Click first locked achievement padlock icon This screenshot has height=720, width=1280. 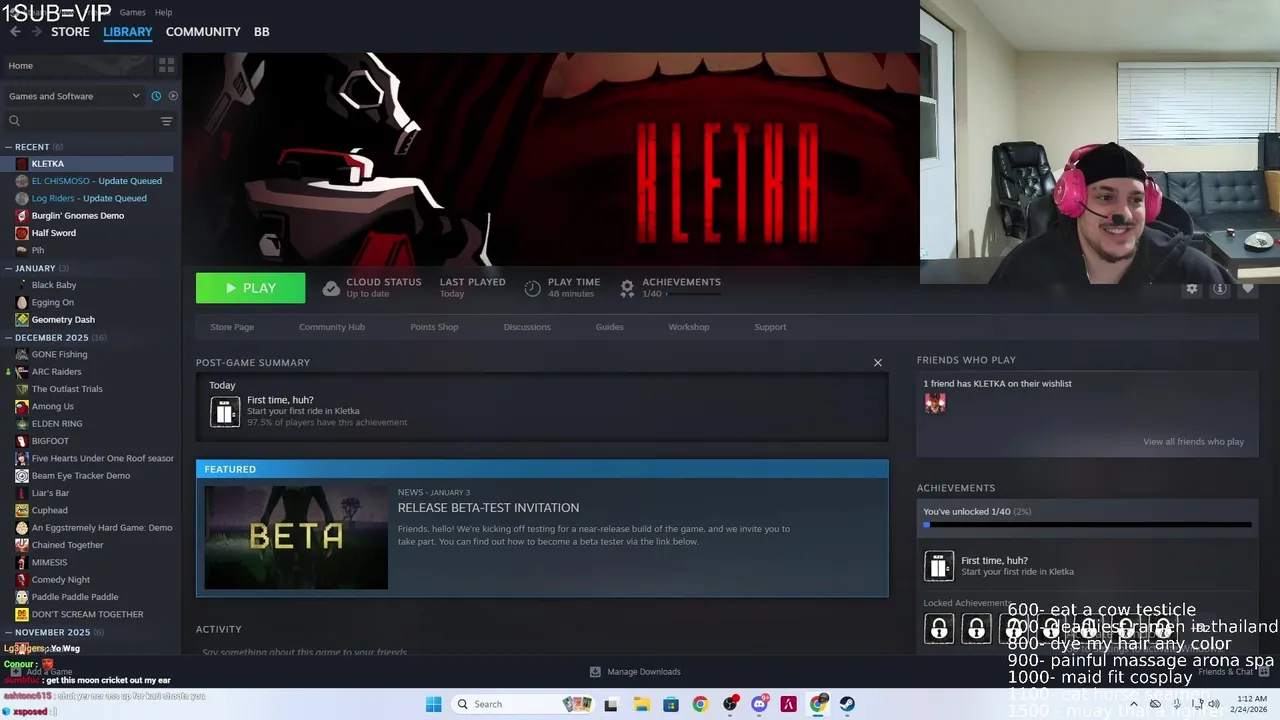click(939, 628)
